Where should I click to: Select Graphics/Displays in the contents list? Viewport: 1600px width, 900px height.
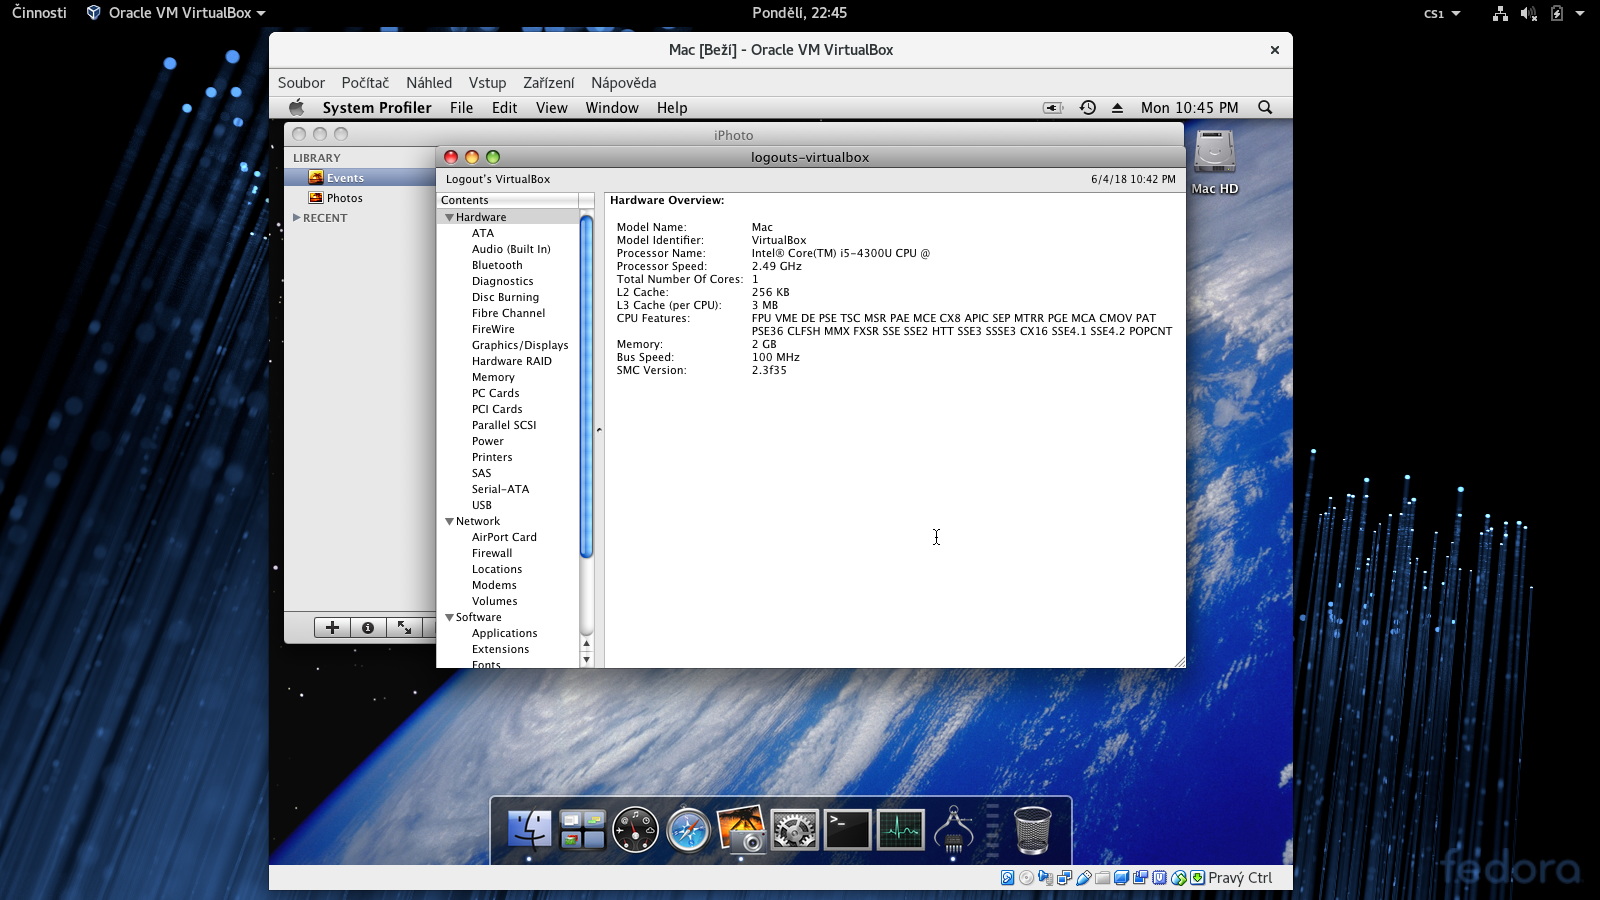pyautogui.click(x=519, y=345)
